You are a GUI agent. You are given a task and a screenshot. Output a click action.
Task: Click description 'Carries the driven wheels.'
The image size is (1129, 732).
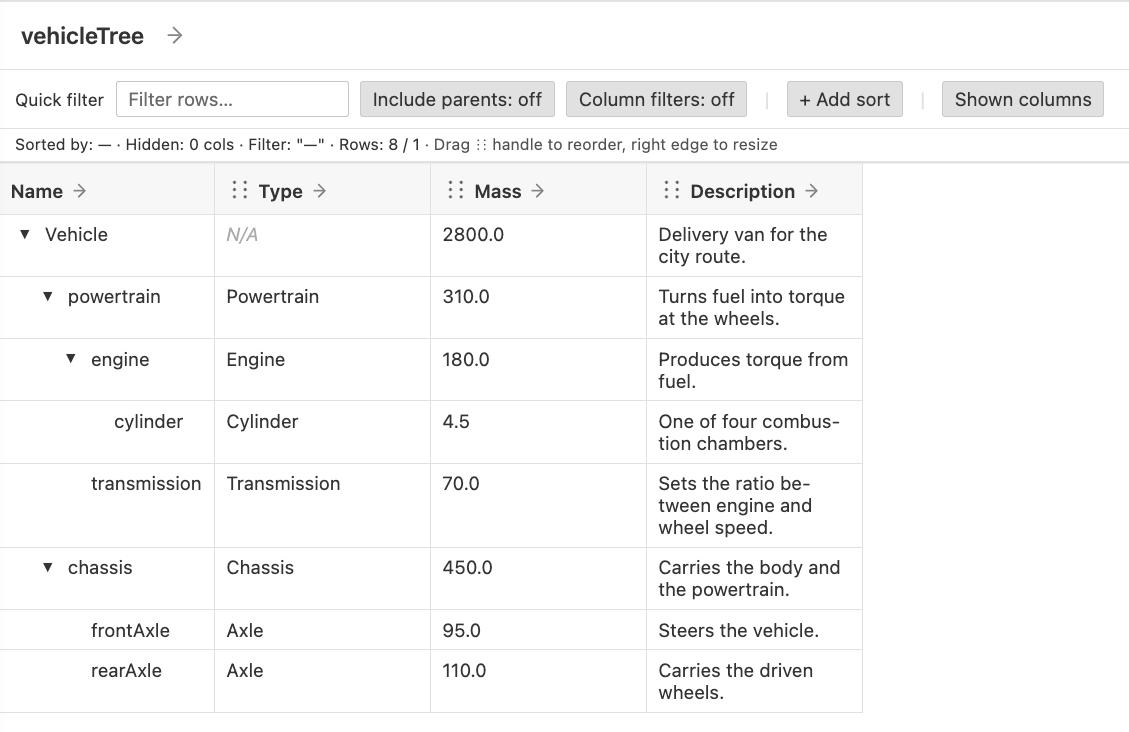coord(735,682)
